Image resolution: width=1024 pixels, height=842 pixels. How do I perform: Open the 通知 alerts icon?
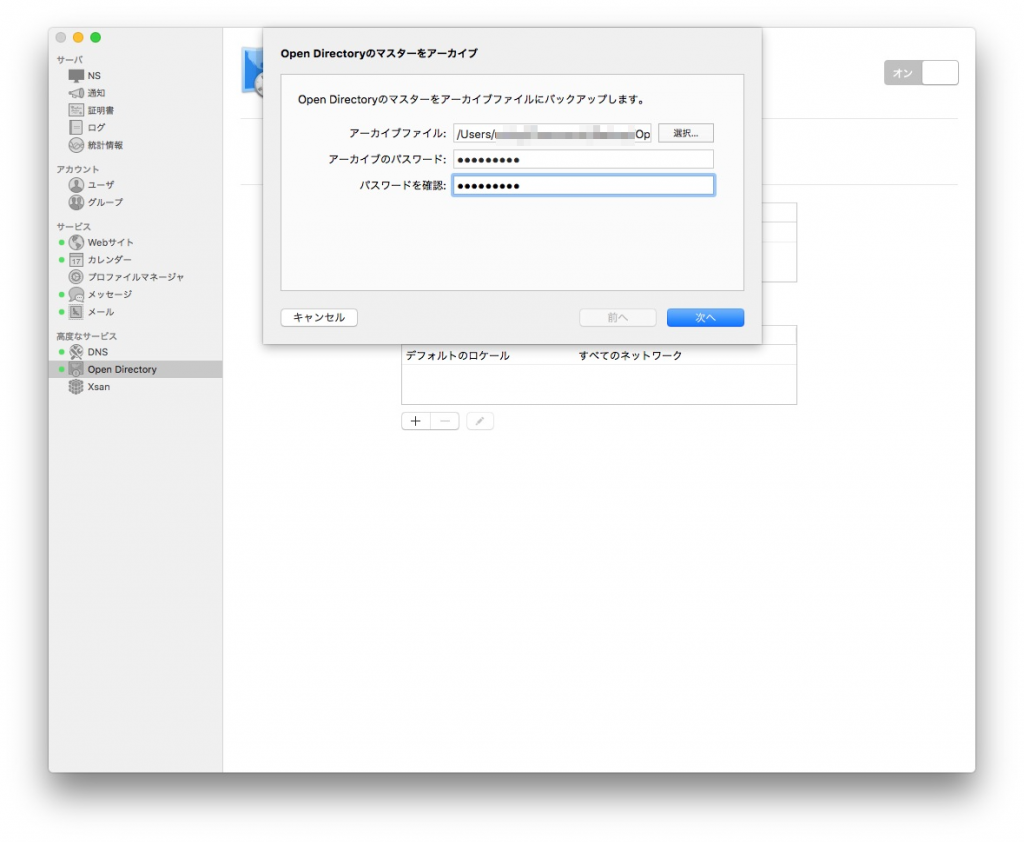point(76,93)
